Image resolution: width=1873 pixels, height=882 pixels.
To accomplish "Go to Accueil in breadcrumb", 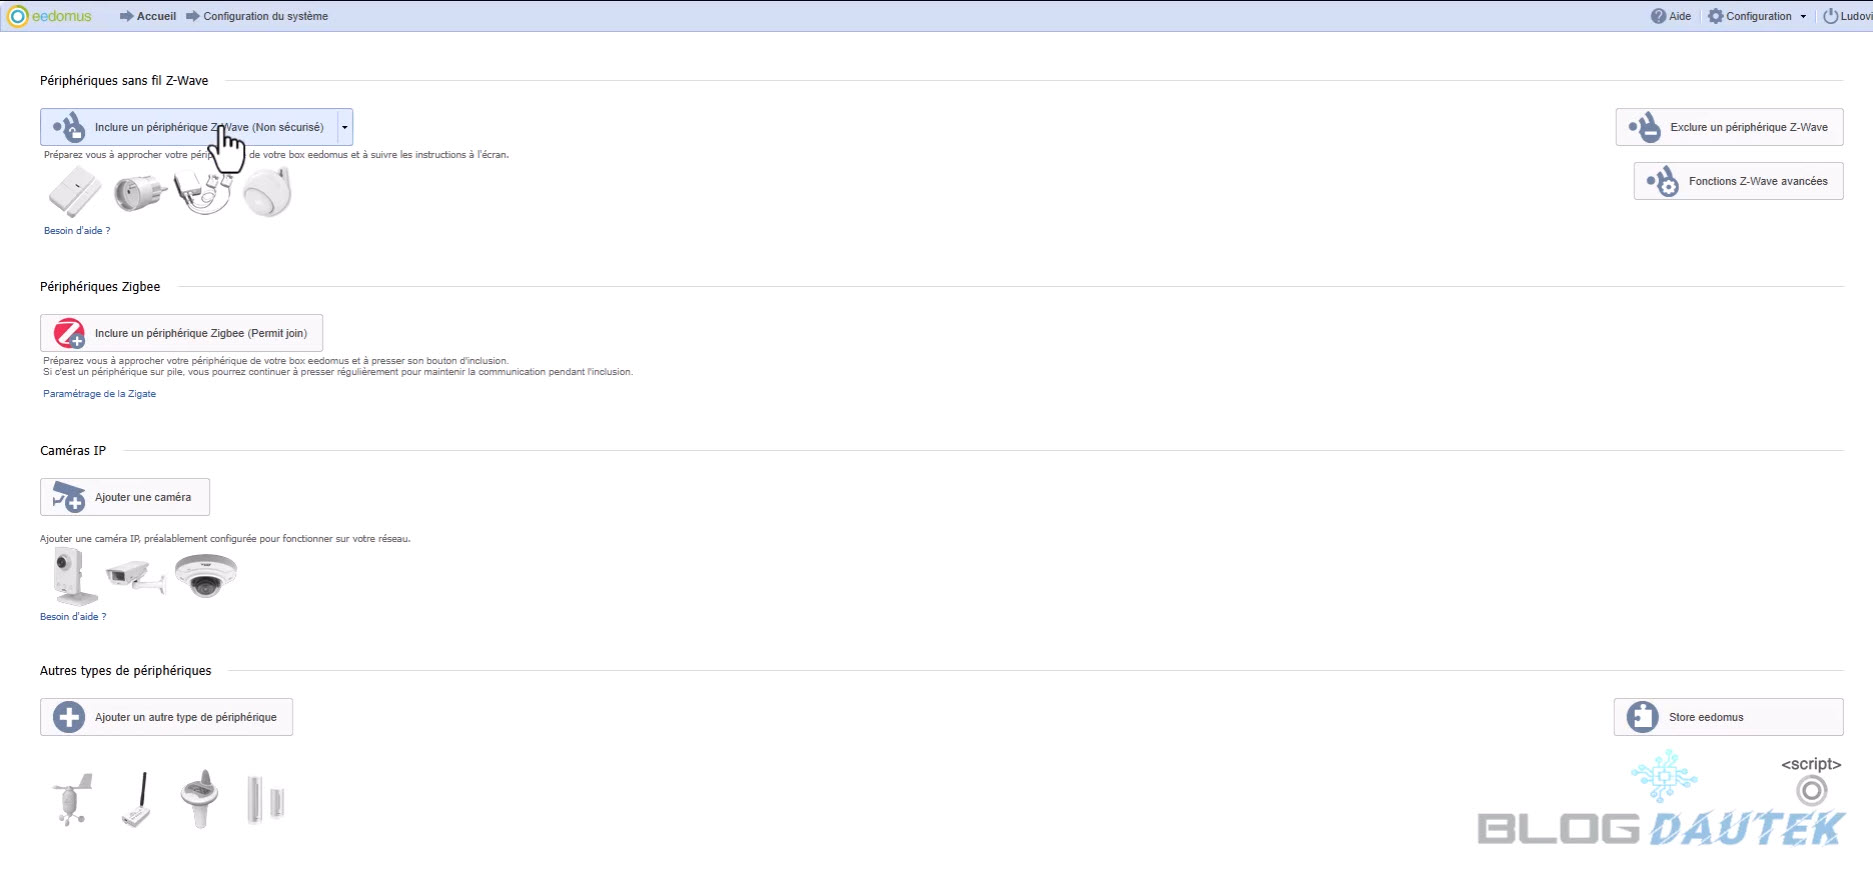I will (156, 16).
